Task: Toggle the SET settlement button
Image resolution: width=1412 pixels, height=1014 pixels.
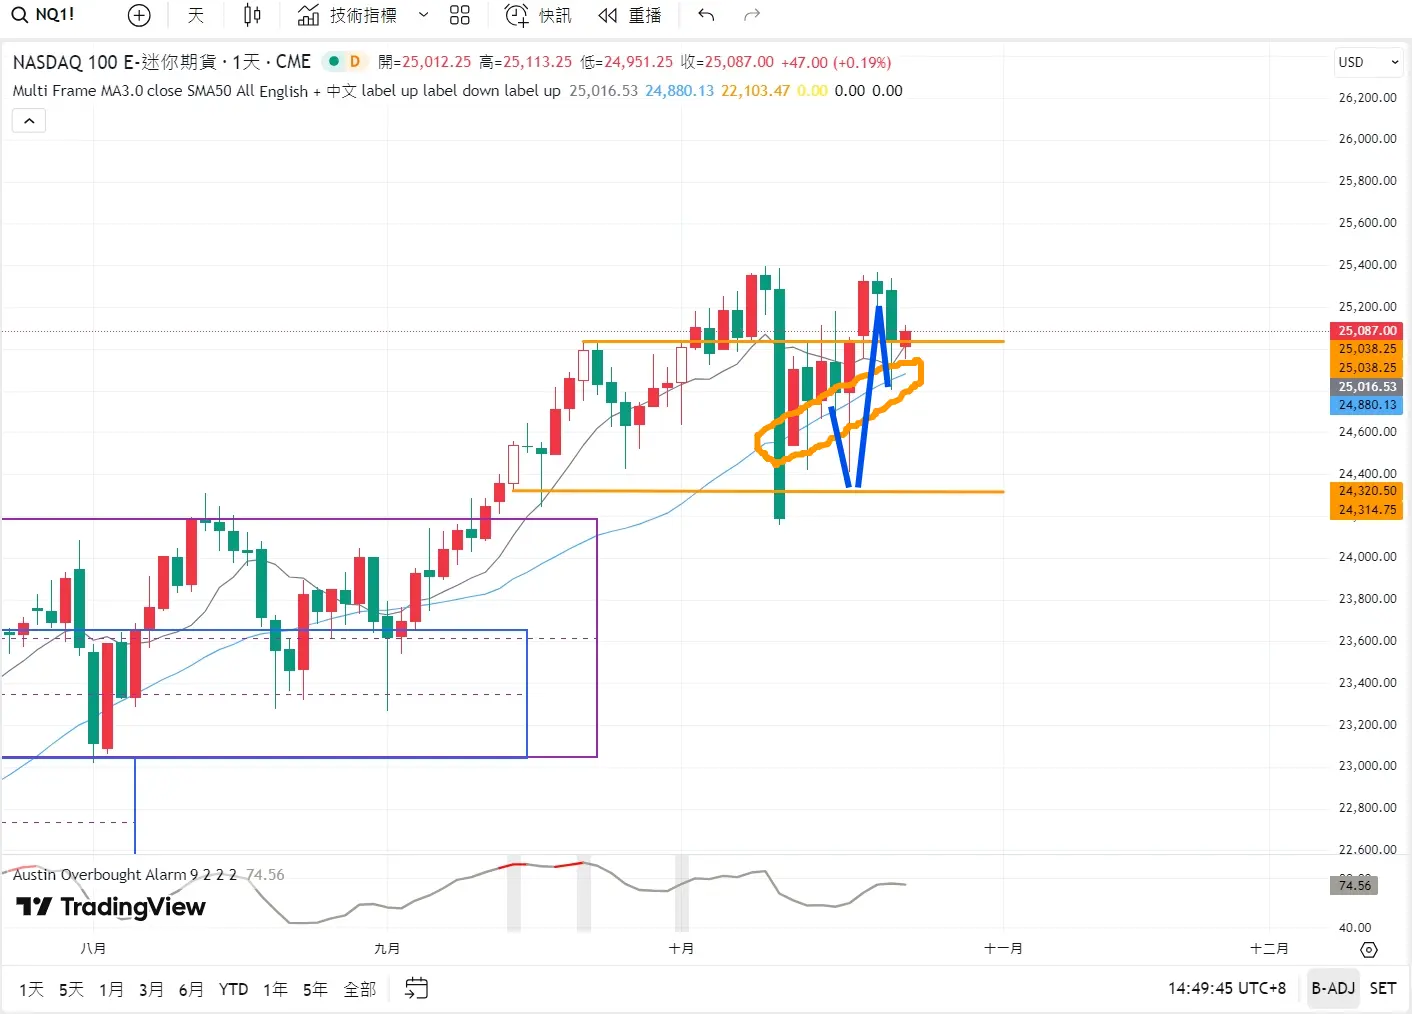Action: tap(1383, 988)
